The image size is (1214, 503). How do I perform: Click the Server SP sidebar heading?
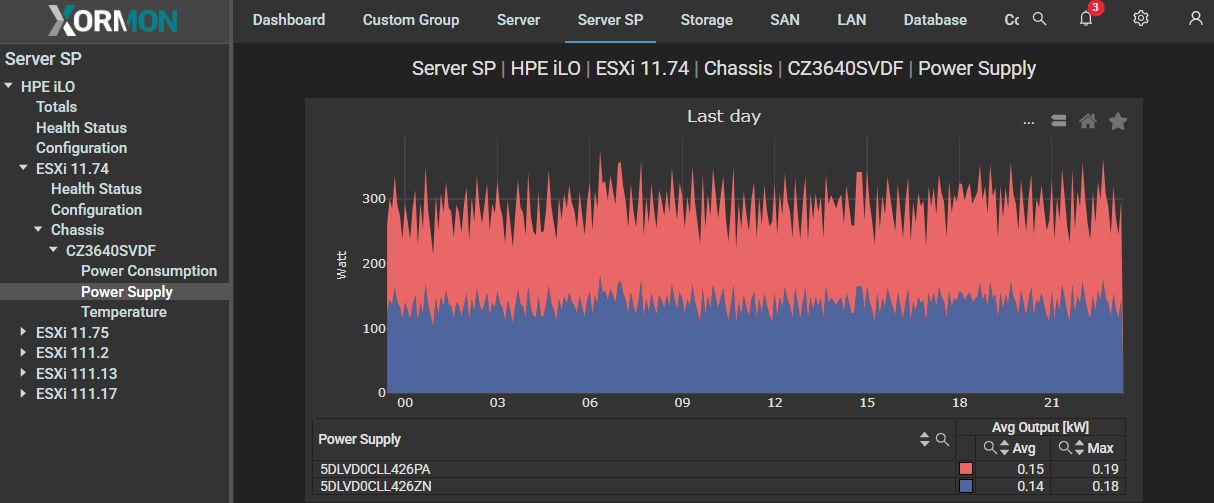tap(43, 59)
